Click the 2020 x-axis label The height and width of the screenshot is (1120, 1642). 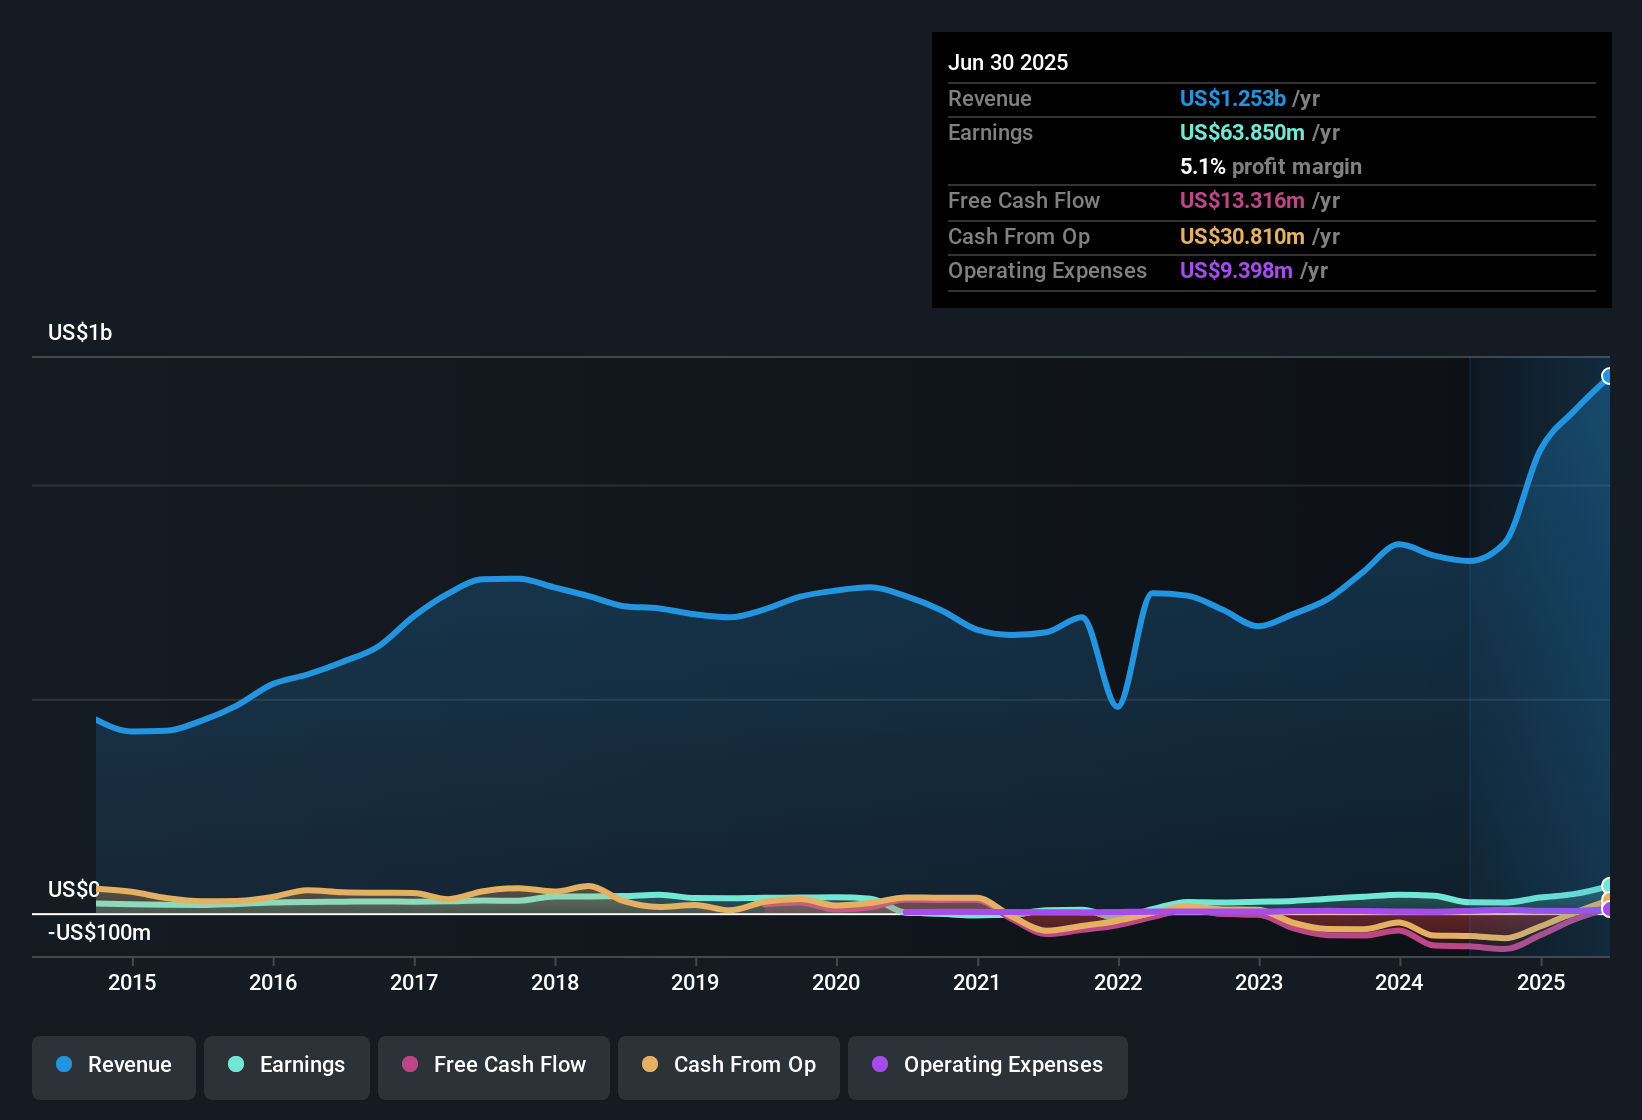(x=836, y=982)
